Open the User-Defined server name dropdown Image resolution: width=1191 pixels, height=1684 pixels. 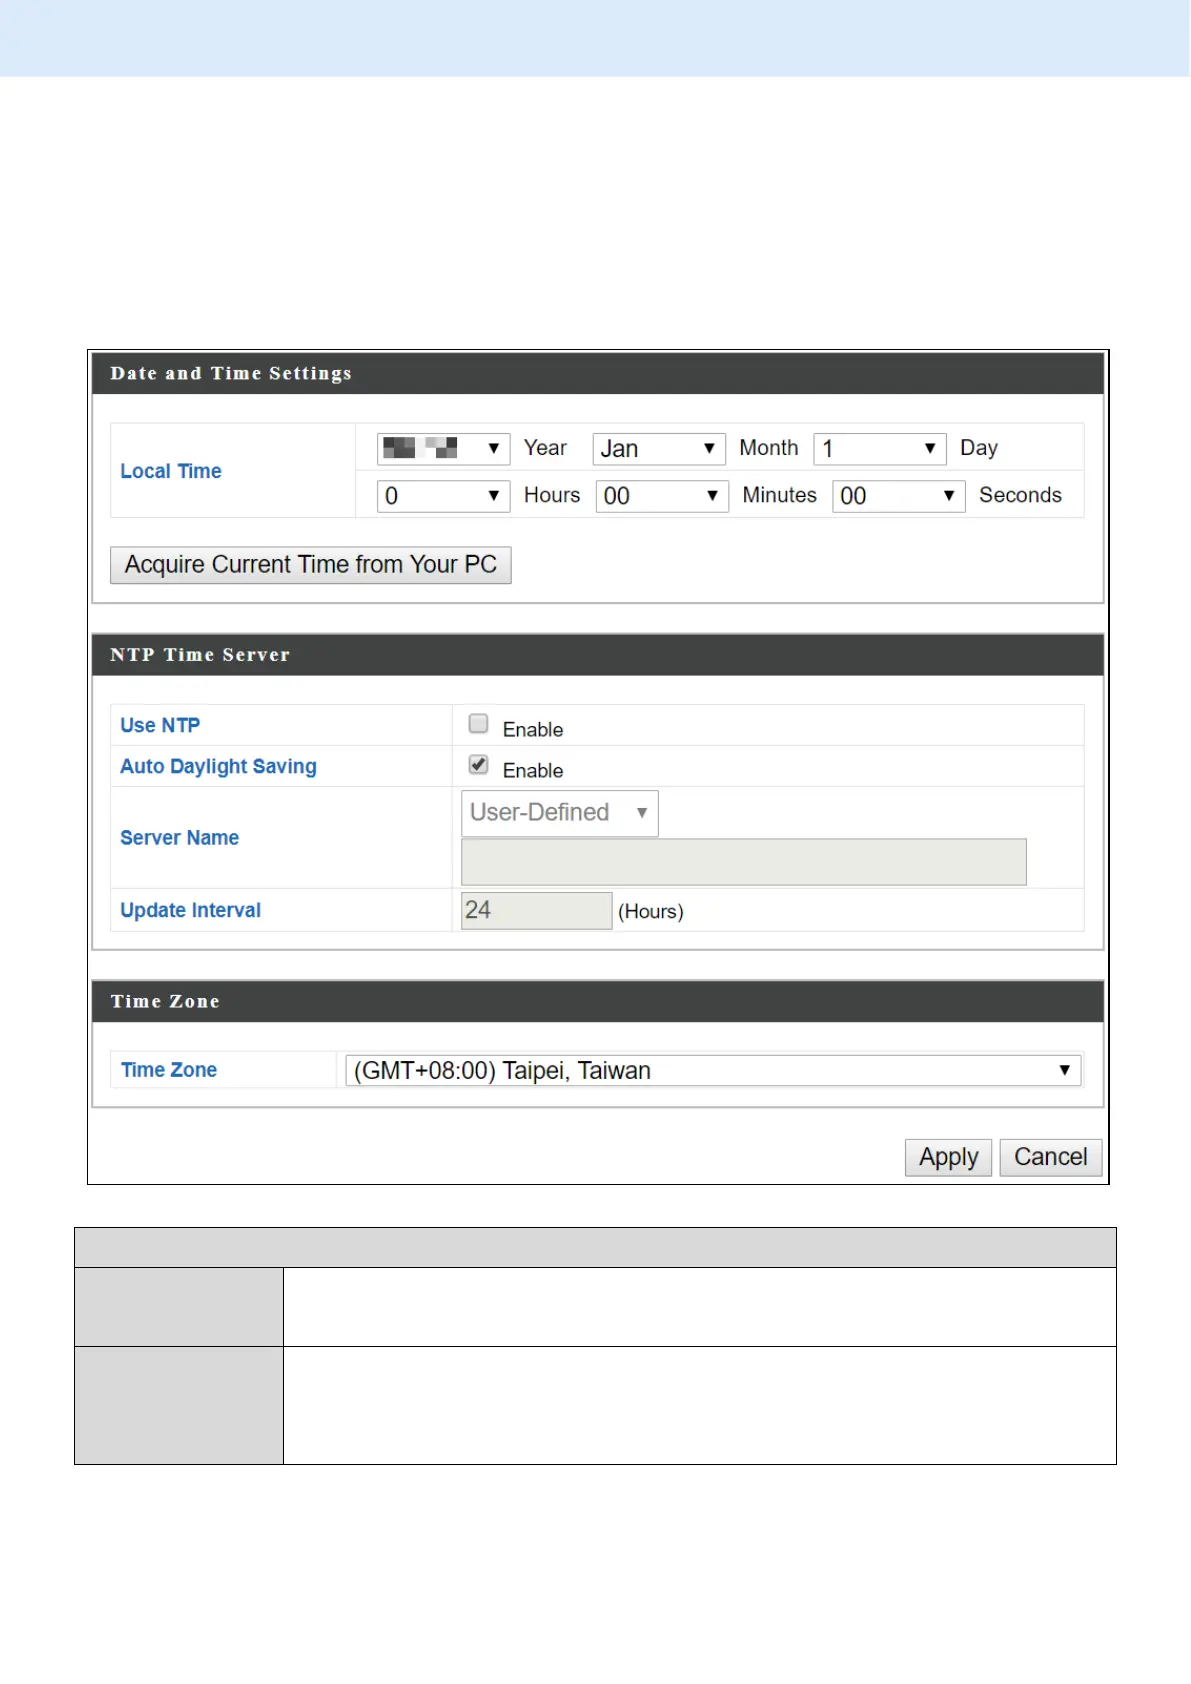click(559, 813)
